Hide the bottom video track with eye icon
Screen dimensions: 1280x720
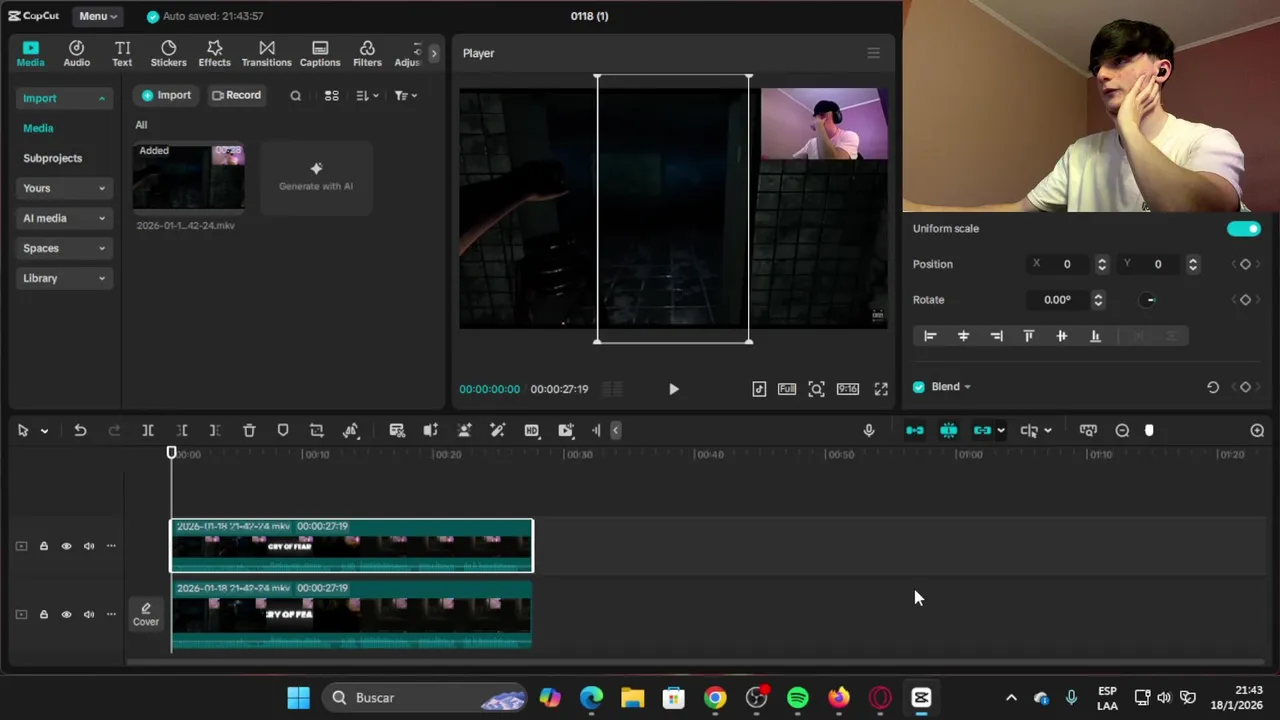(x=67, y=614)
